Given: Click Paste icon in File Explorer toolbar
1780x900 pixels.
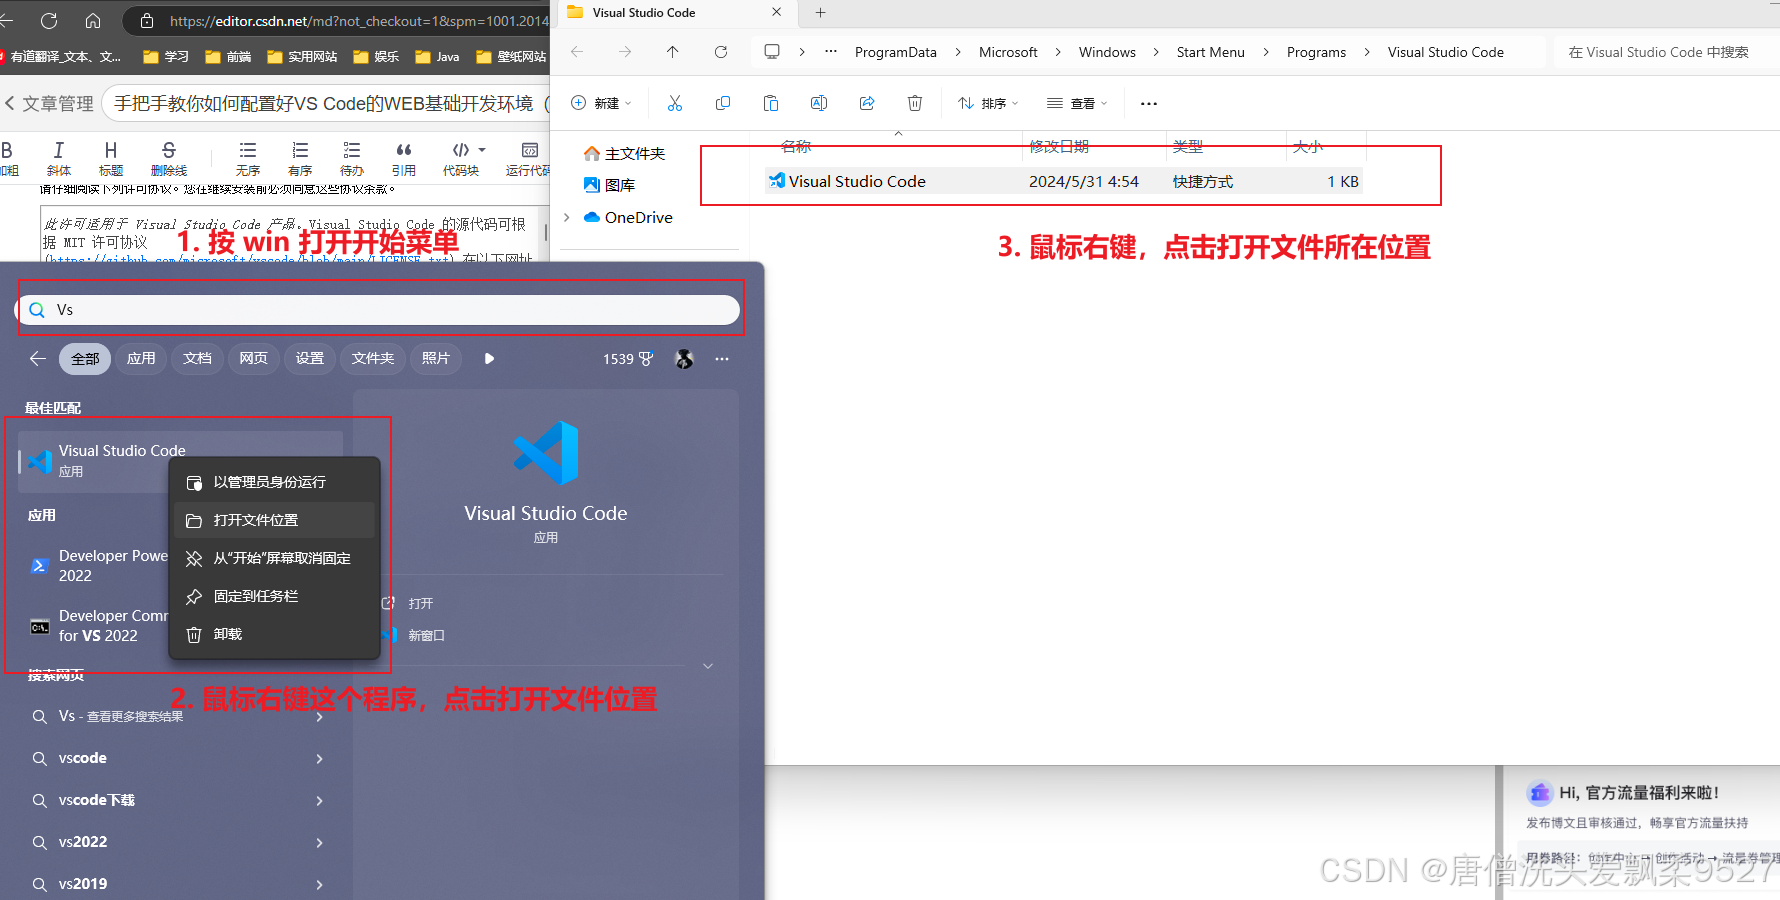Looking at the screenshot, I should coord(771,103).
